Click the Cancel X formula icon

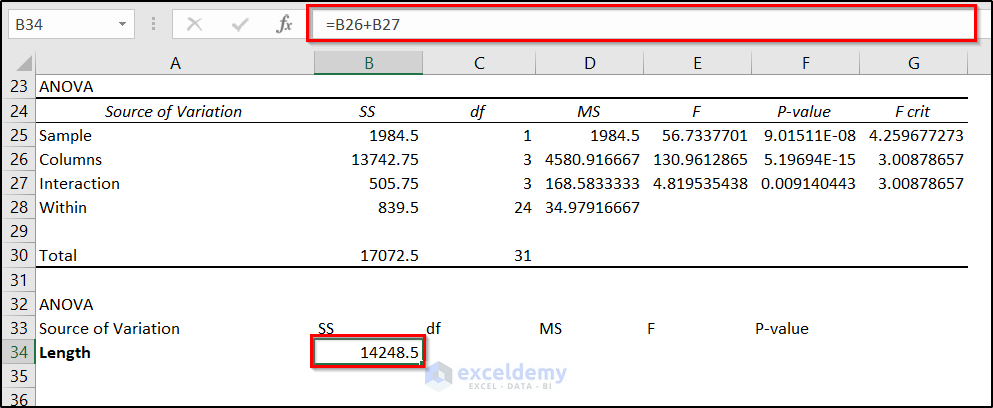click(x=195, y=25)
